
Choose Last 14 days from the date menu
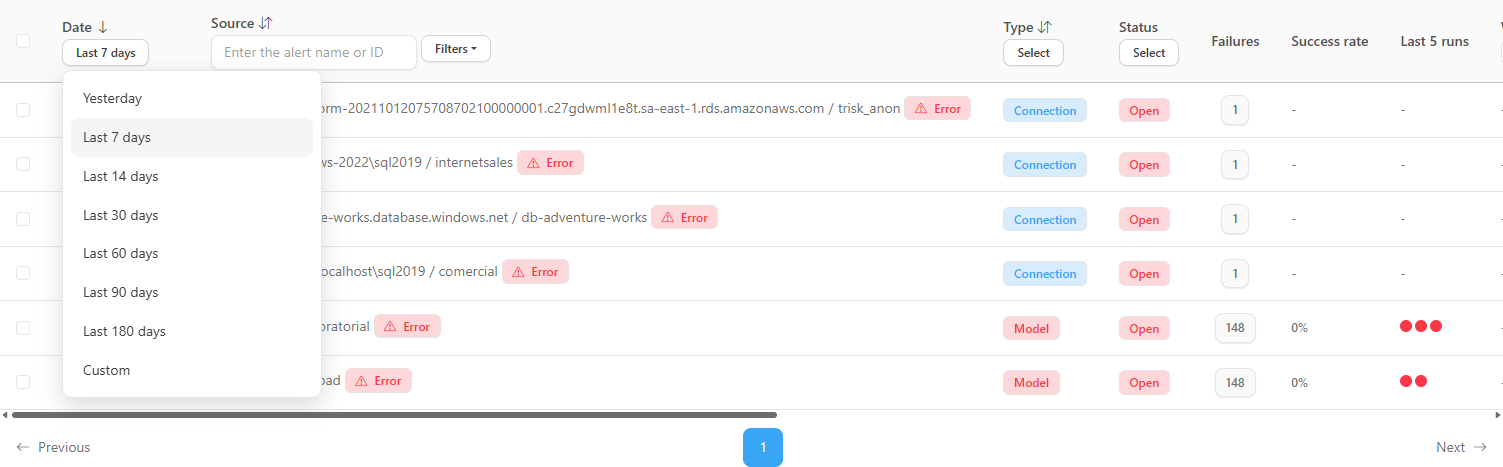(192, 176)
